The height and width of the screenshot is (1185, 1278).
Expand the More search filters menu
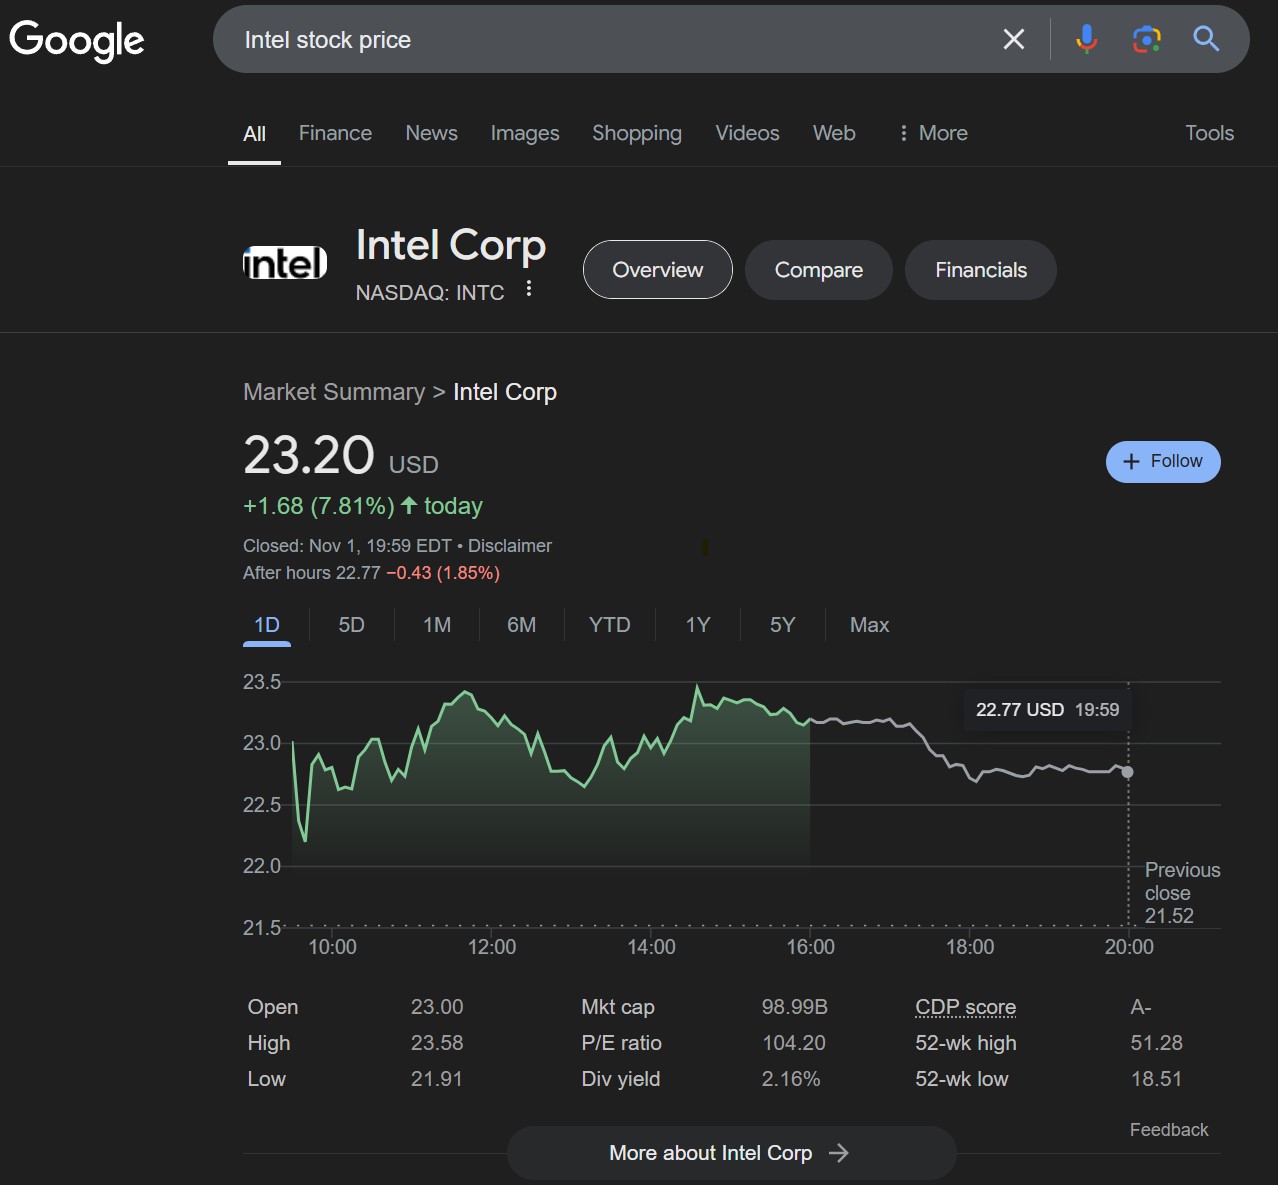(x=933, y=133)
